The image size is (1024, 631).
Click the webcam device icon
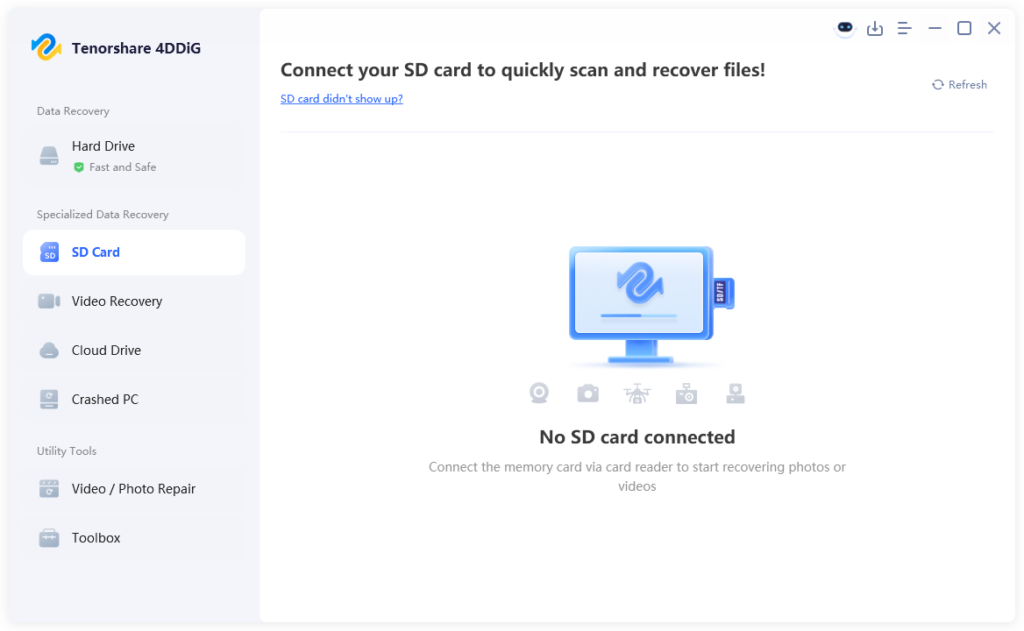click(538, 393)
